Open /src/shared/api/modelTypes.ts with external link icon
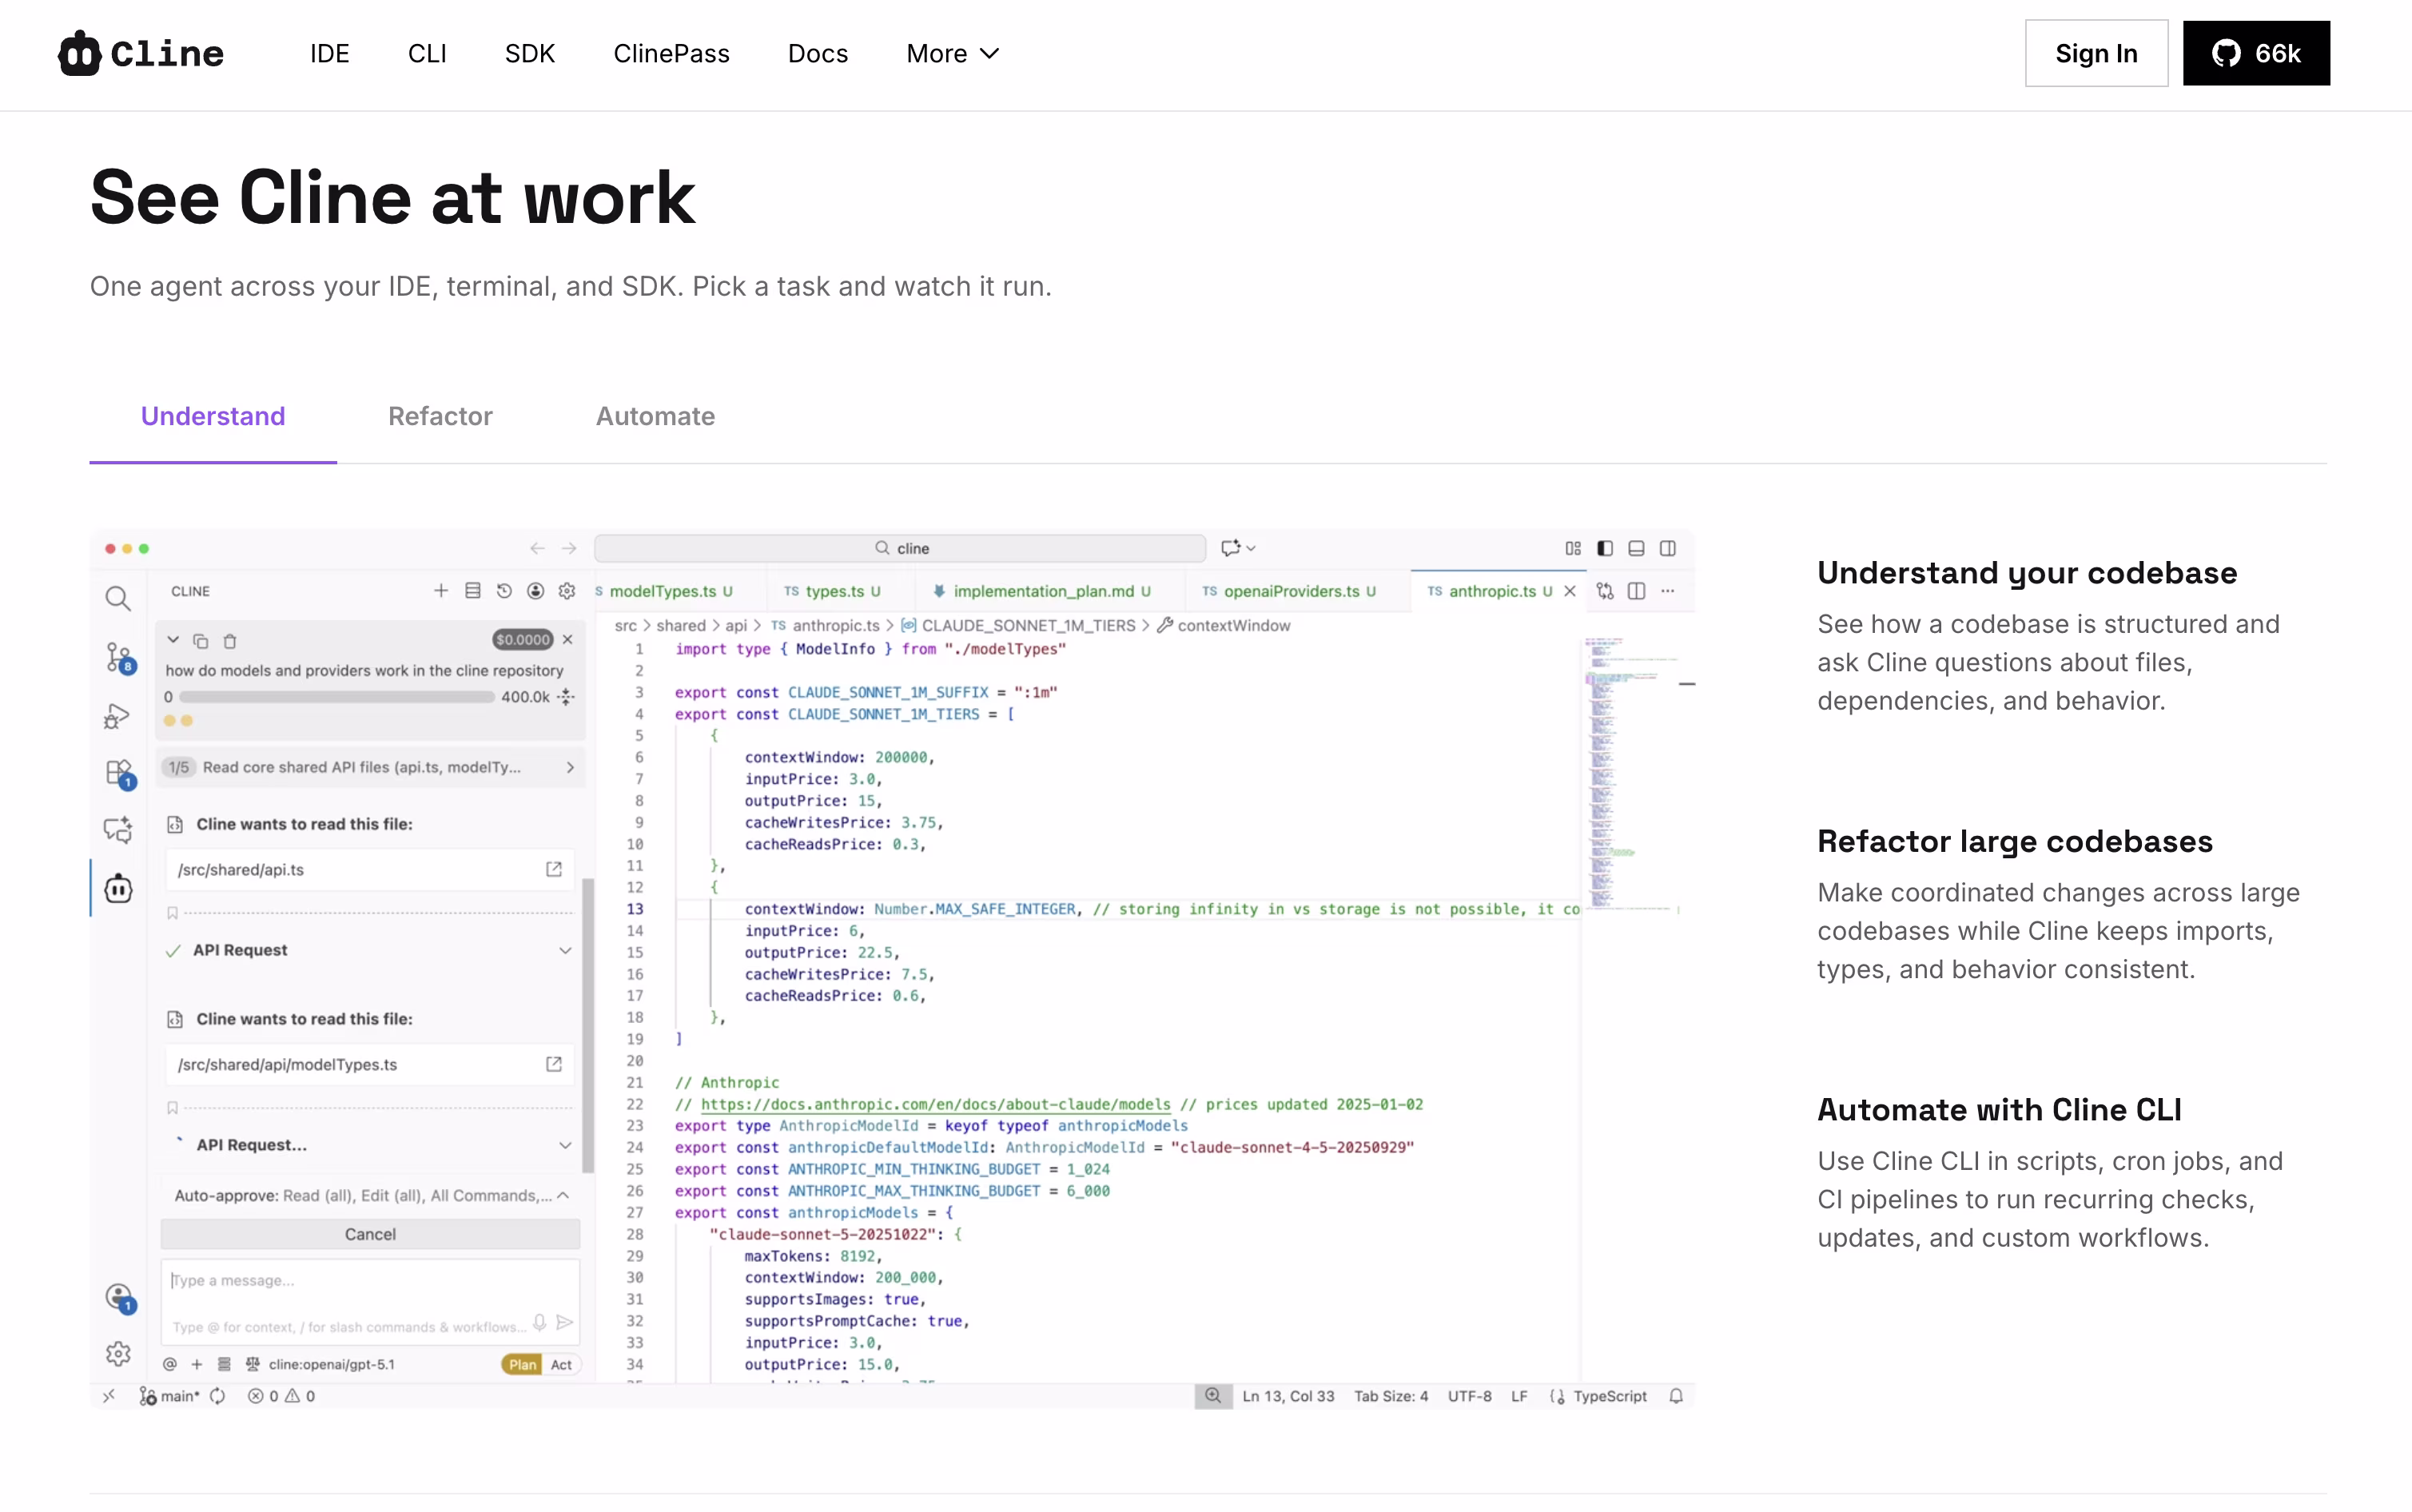The height and width of the screenshot is (1512, 2412). (554, 1064)
